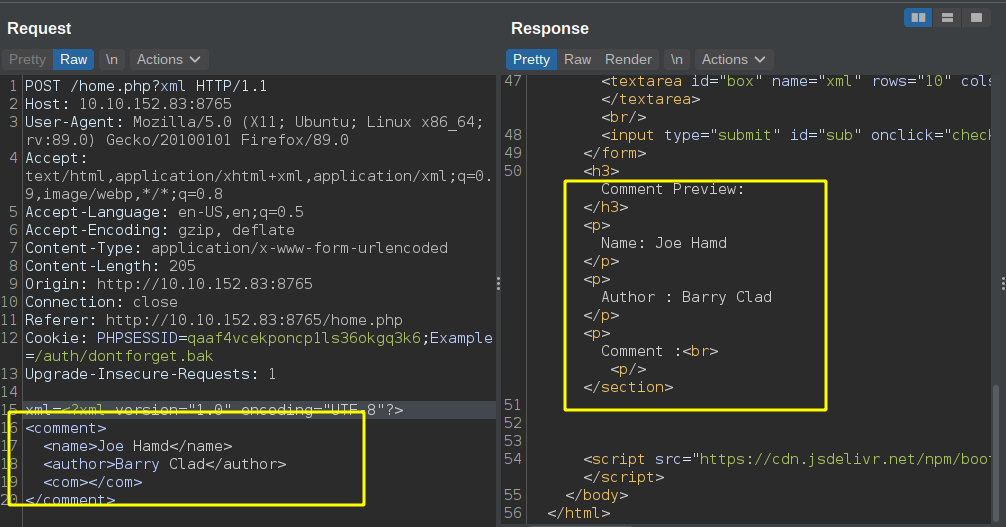Click the textarea id="box" response line
The image size is (1006, 527).
click(x=796, y=81)
